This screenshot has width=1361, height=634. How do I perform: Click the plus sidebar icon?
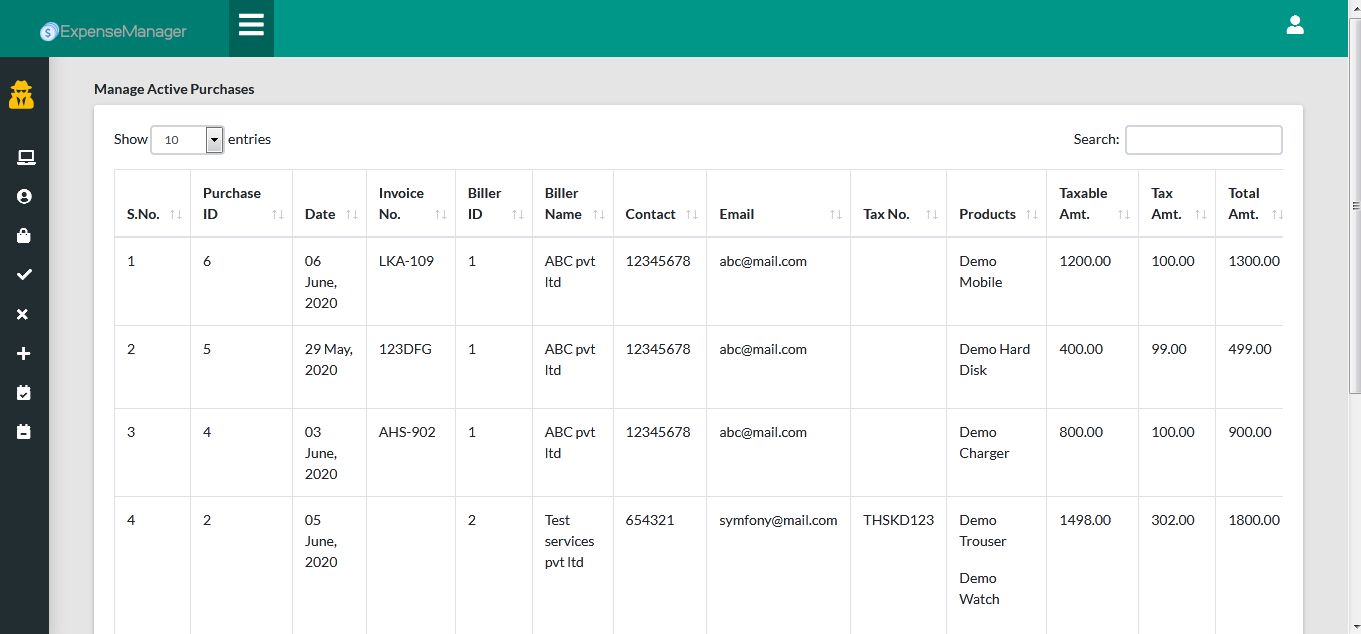24,354
